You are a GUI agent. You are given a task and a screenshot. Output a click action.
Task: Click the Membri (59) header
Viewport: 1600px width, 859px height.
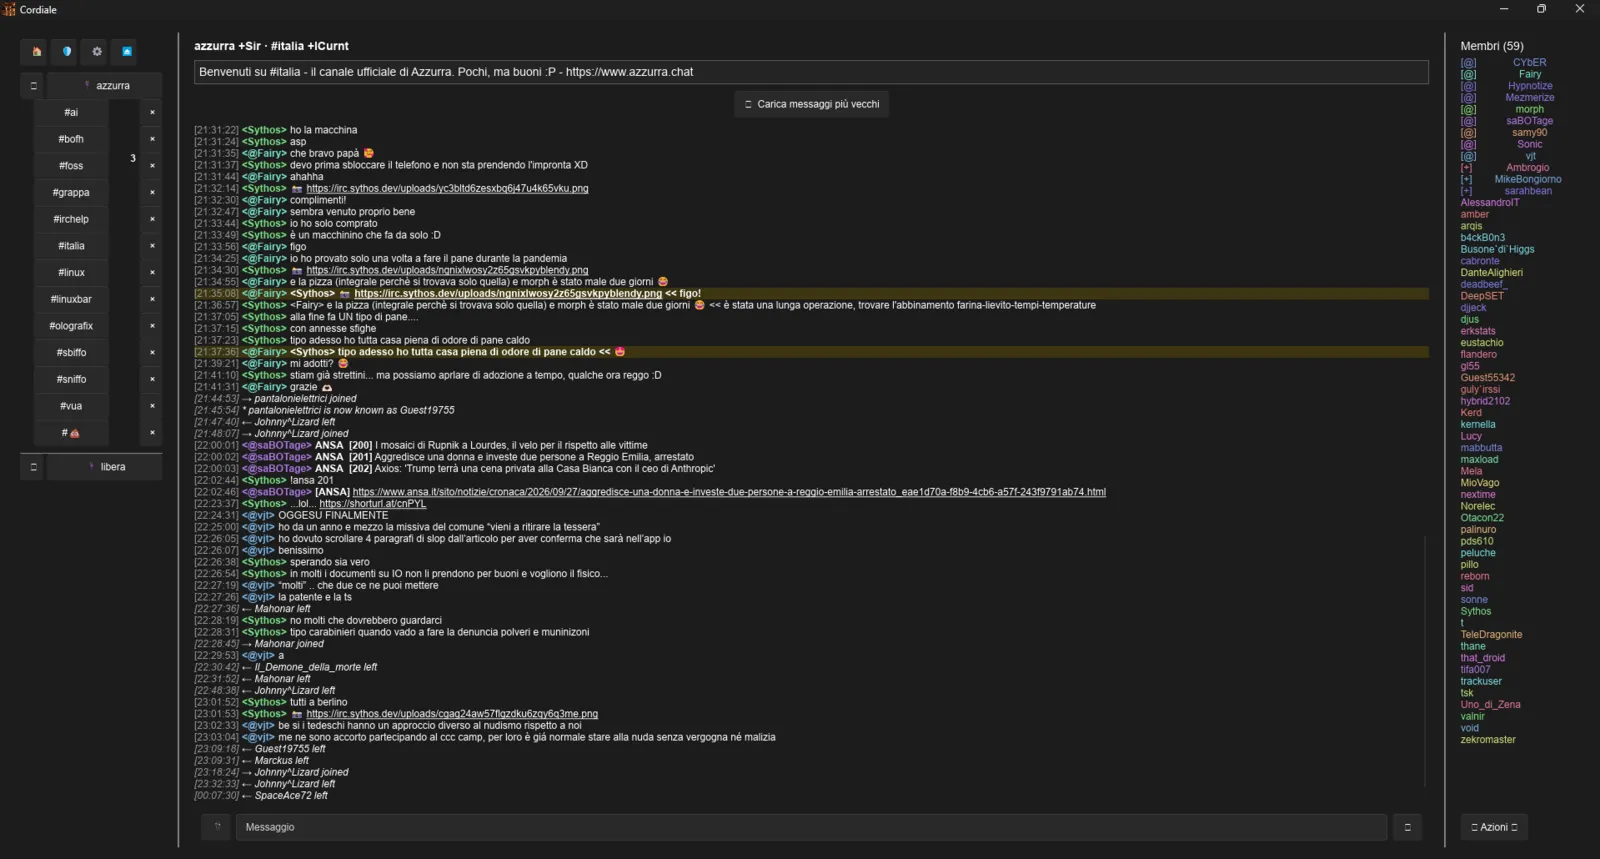point(1491,46)
